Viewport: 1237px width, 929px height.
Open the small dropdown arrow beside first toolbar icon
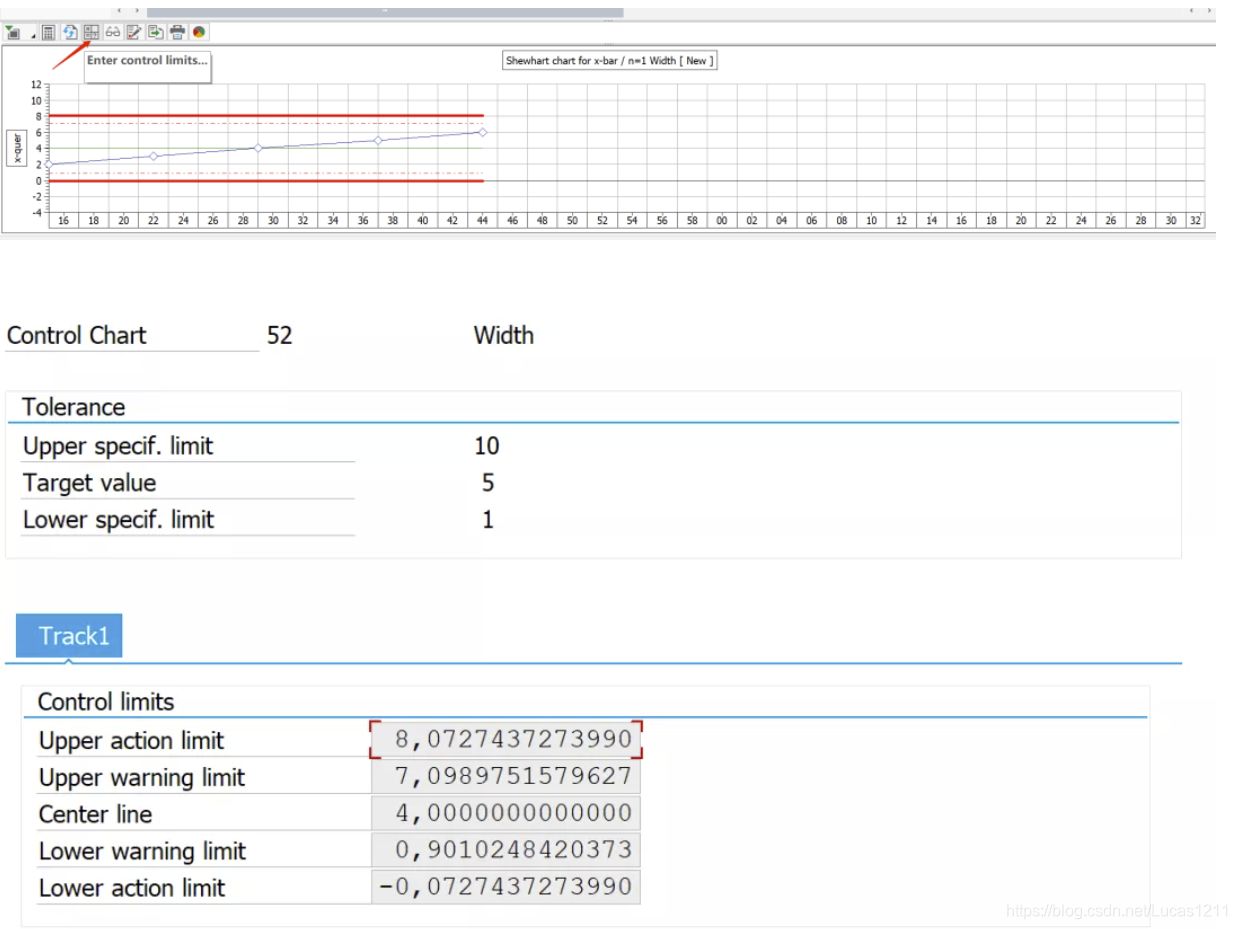click(x=33, y=36)
